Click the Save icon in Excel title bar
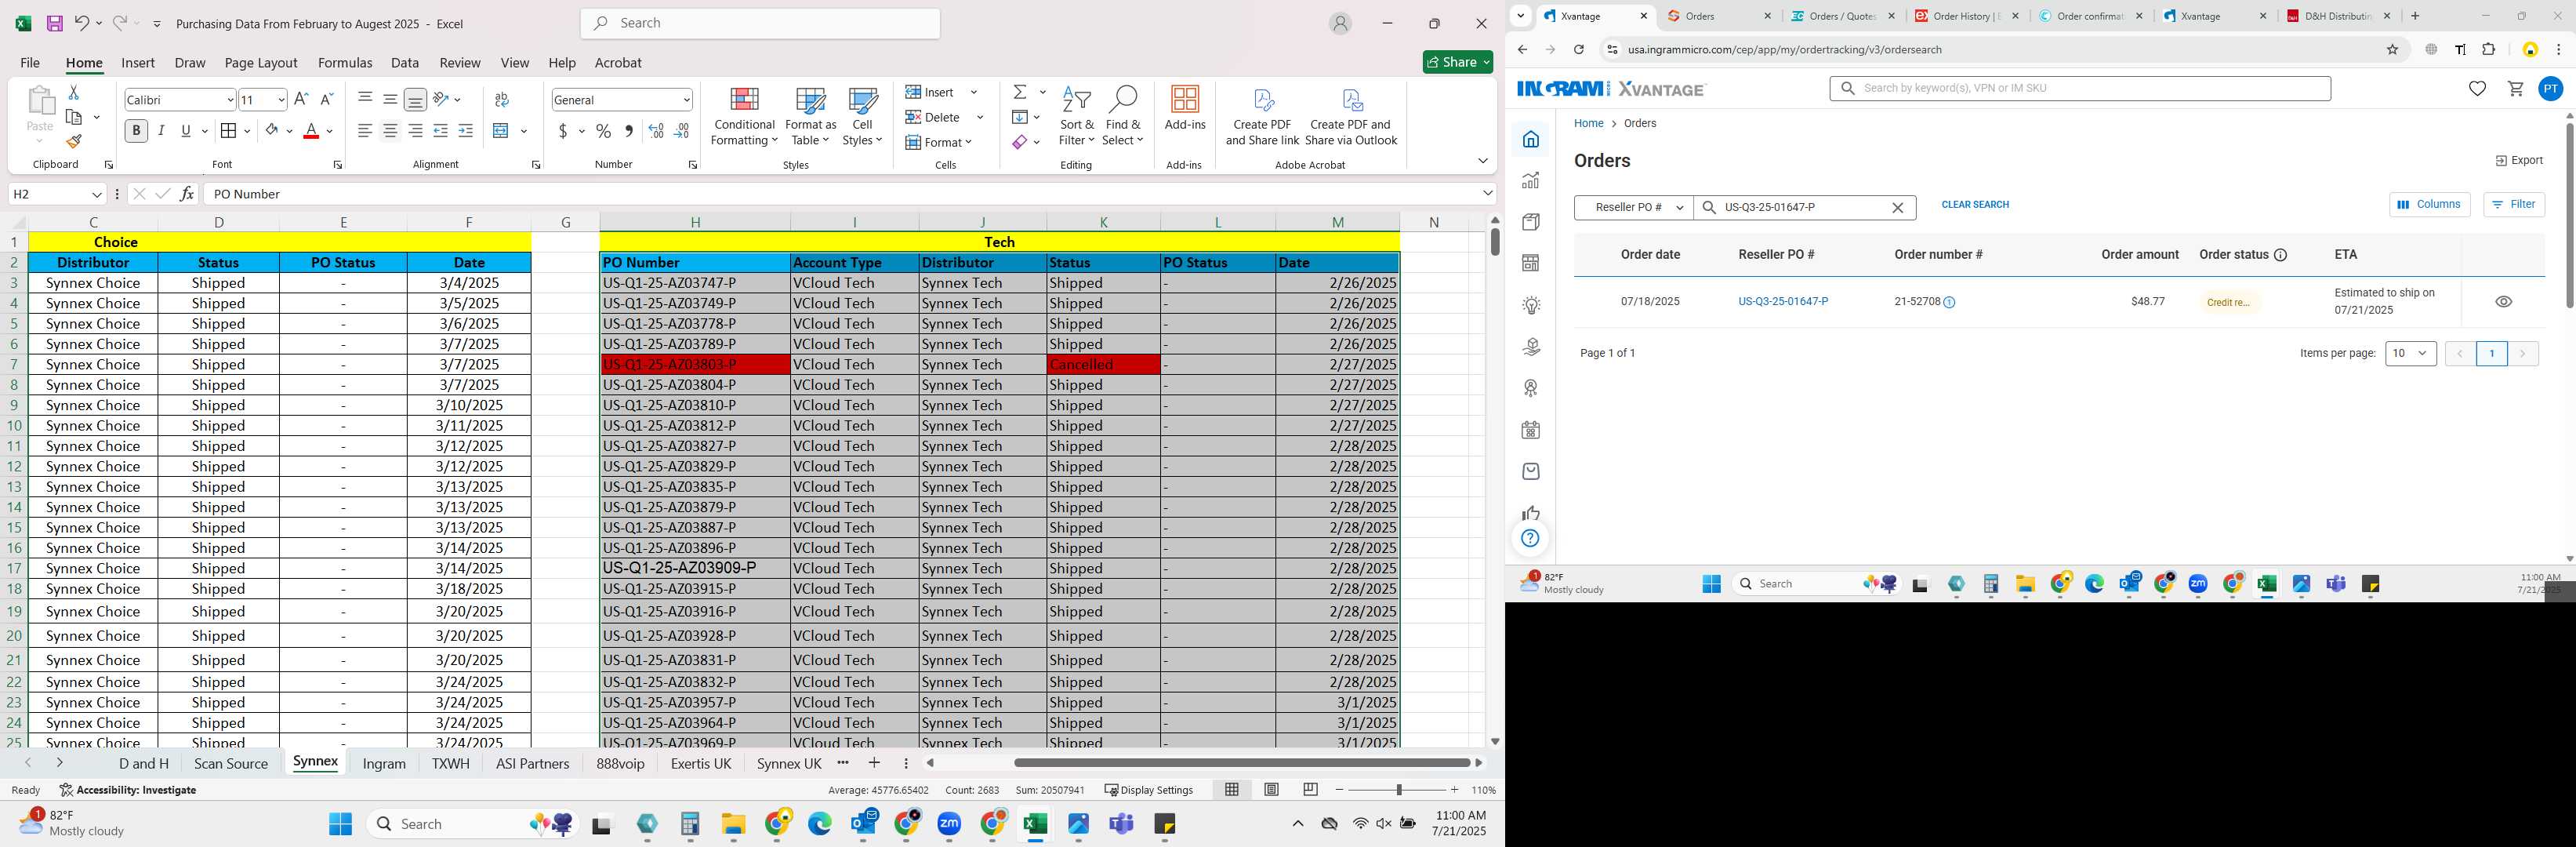This screenshot has width=2576, height=847. coord(54,23)
